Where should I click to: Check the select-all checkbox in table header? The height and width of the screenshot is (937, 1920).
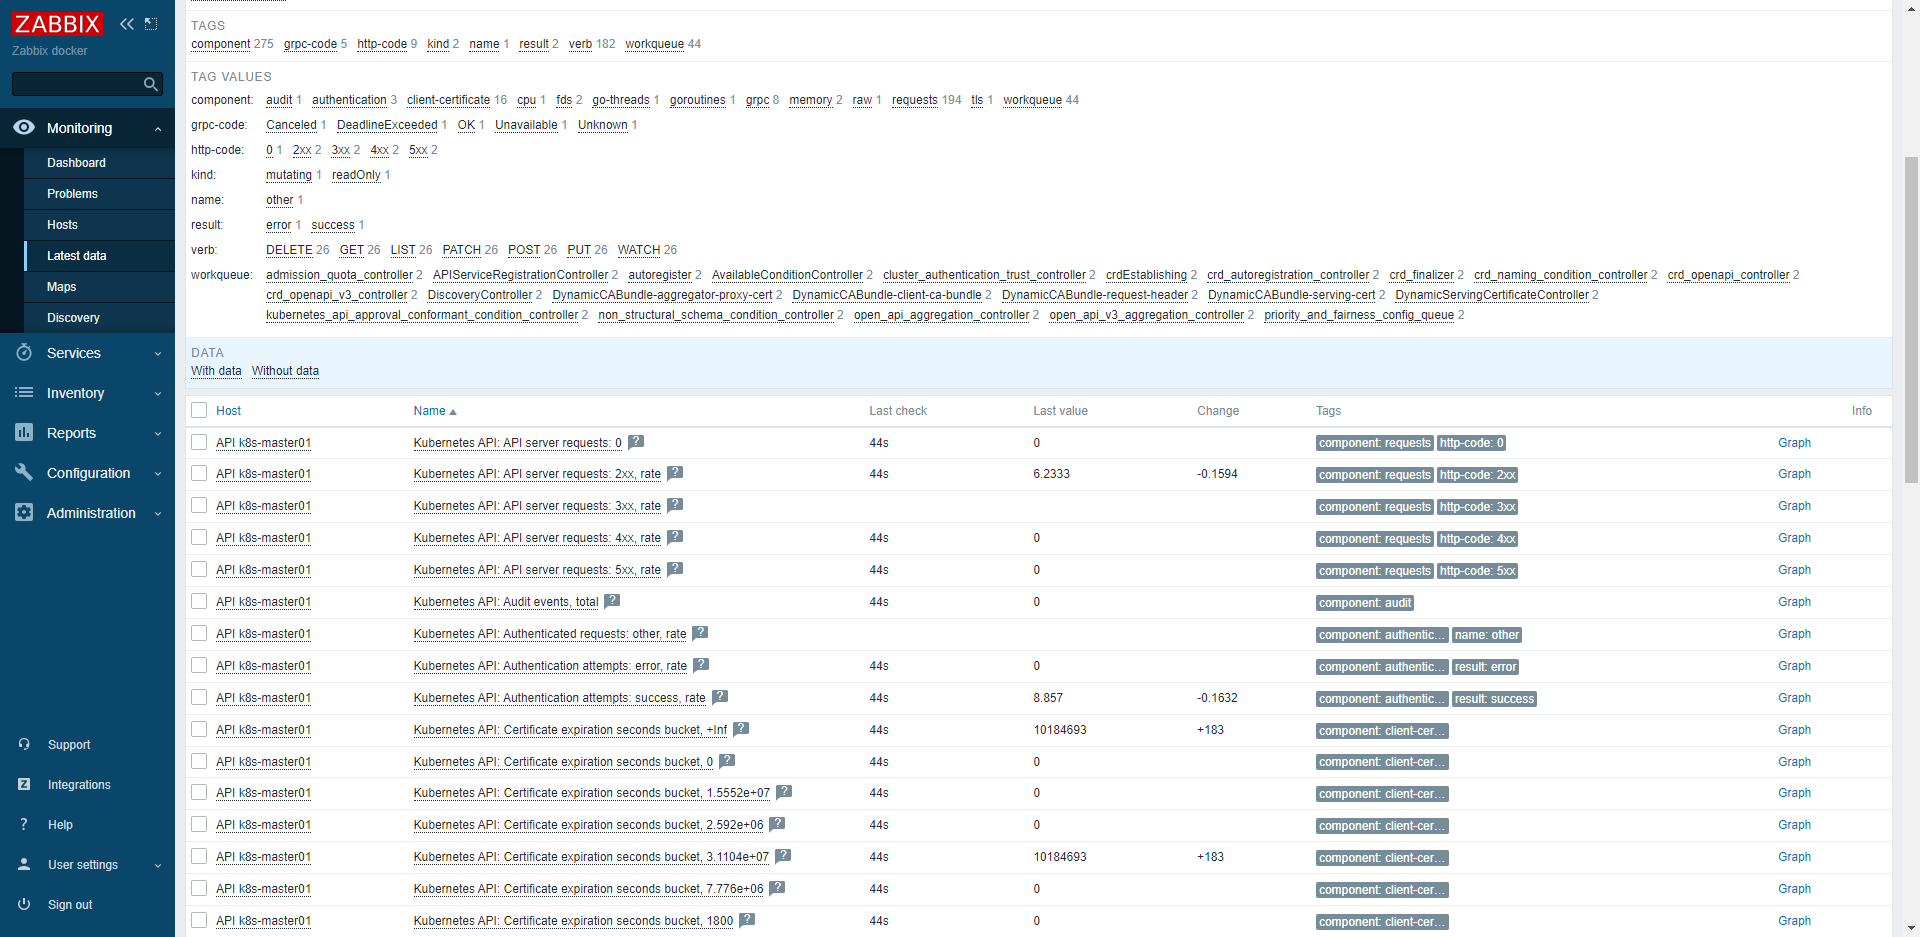199,410
